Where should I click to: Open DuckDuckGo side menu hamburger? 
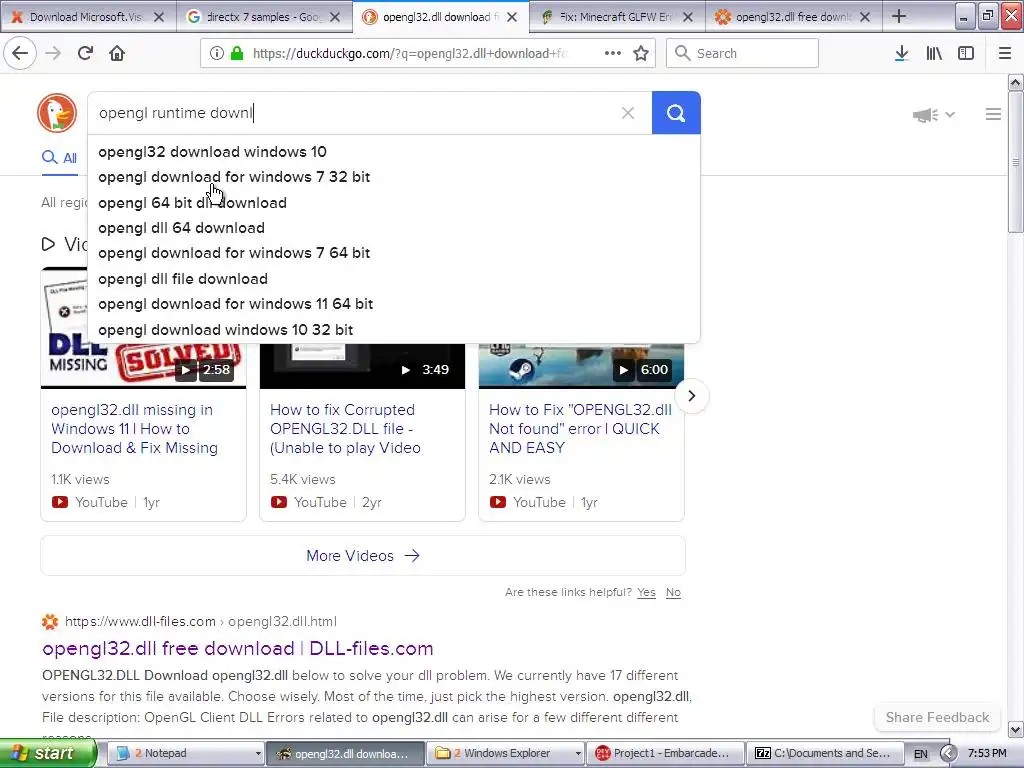993,114
